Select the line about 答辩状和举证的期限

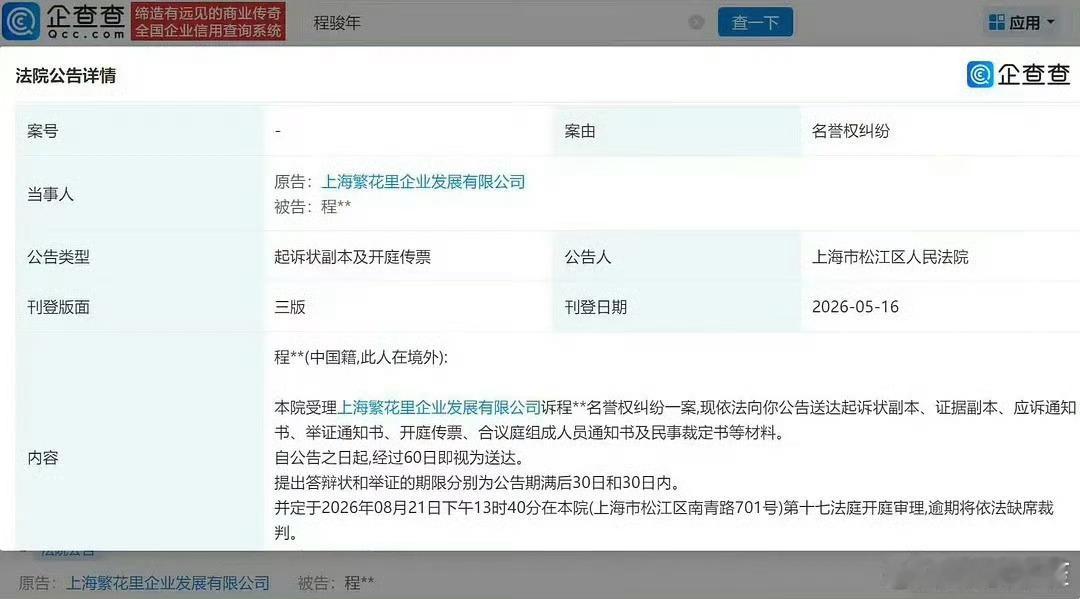(478, 483)
